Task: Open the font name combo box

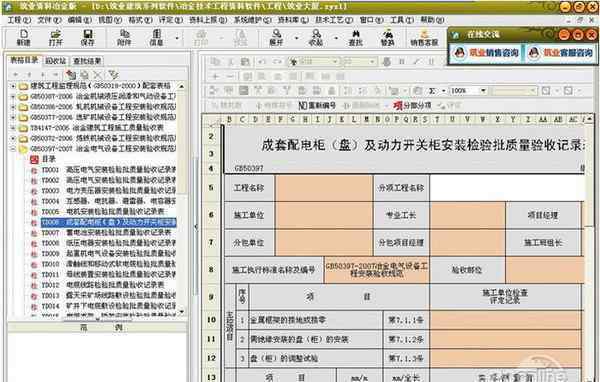Action: pyautogui.click(x=313, y=61)
